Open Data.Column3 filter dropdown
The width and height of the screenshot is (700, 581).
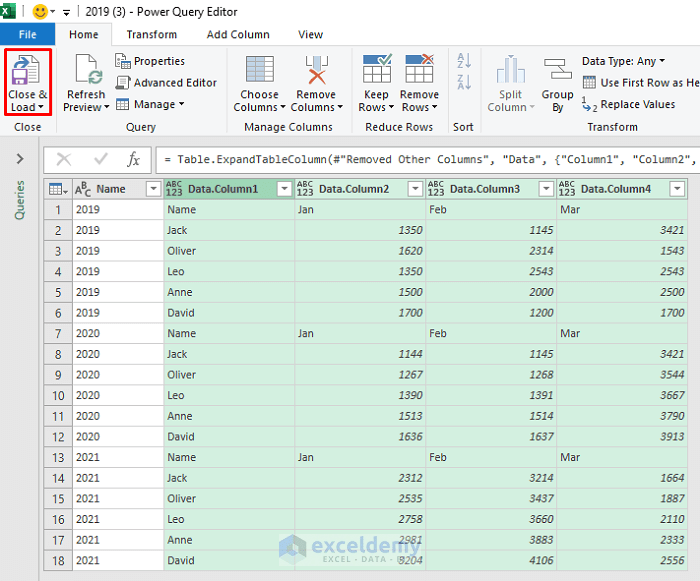(546, 189)
